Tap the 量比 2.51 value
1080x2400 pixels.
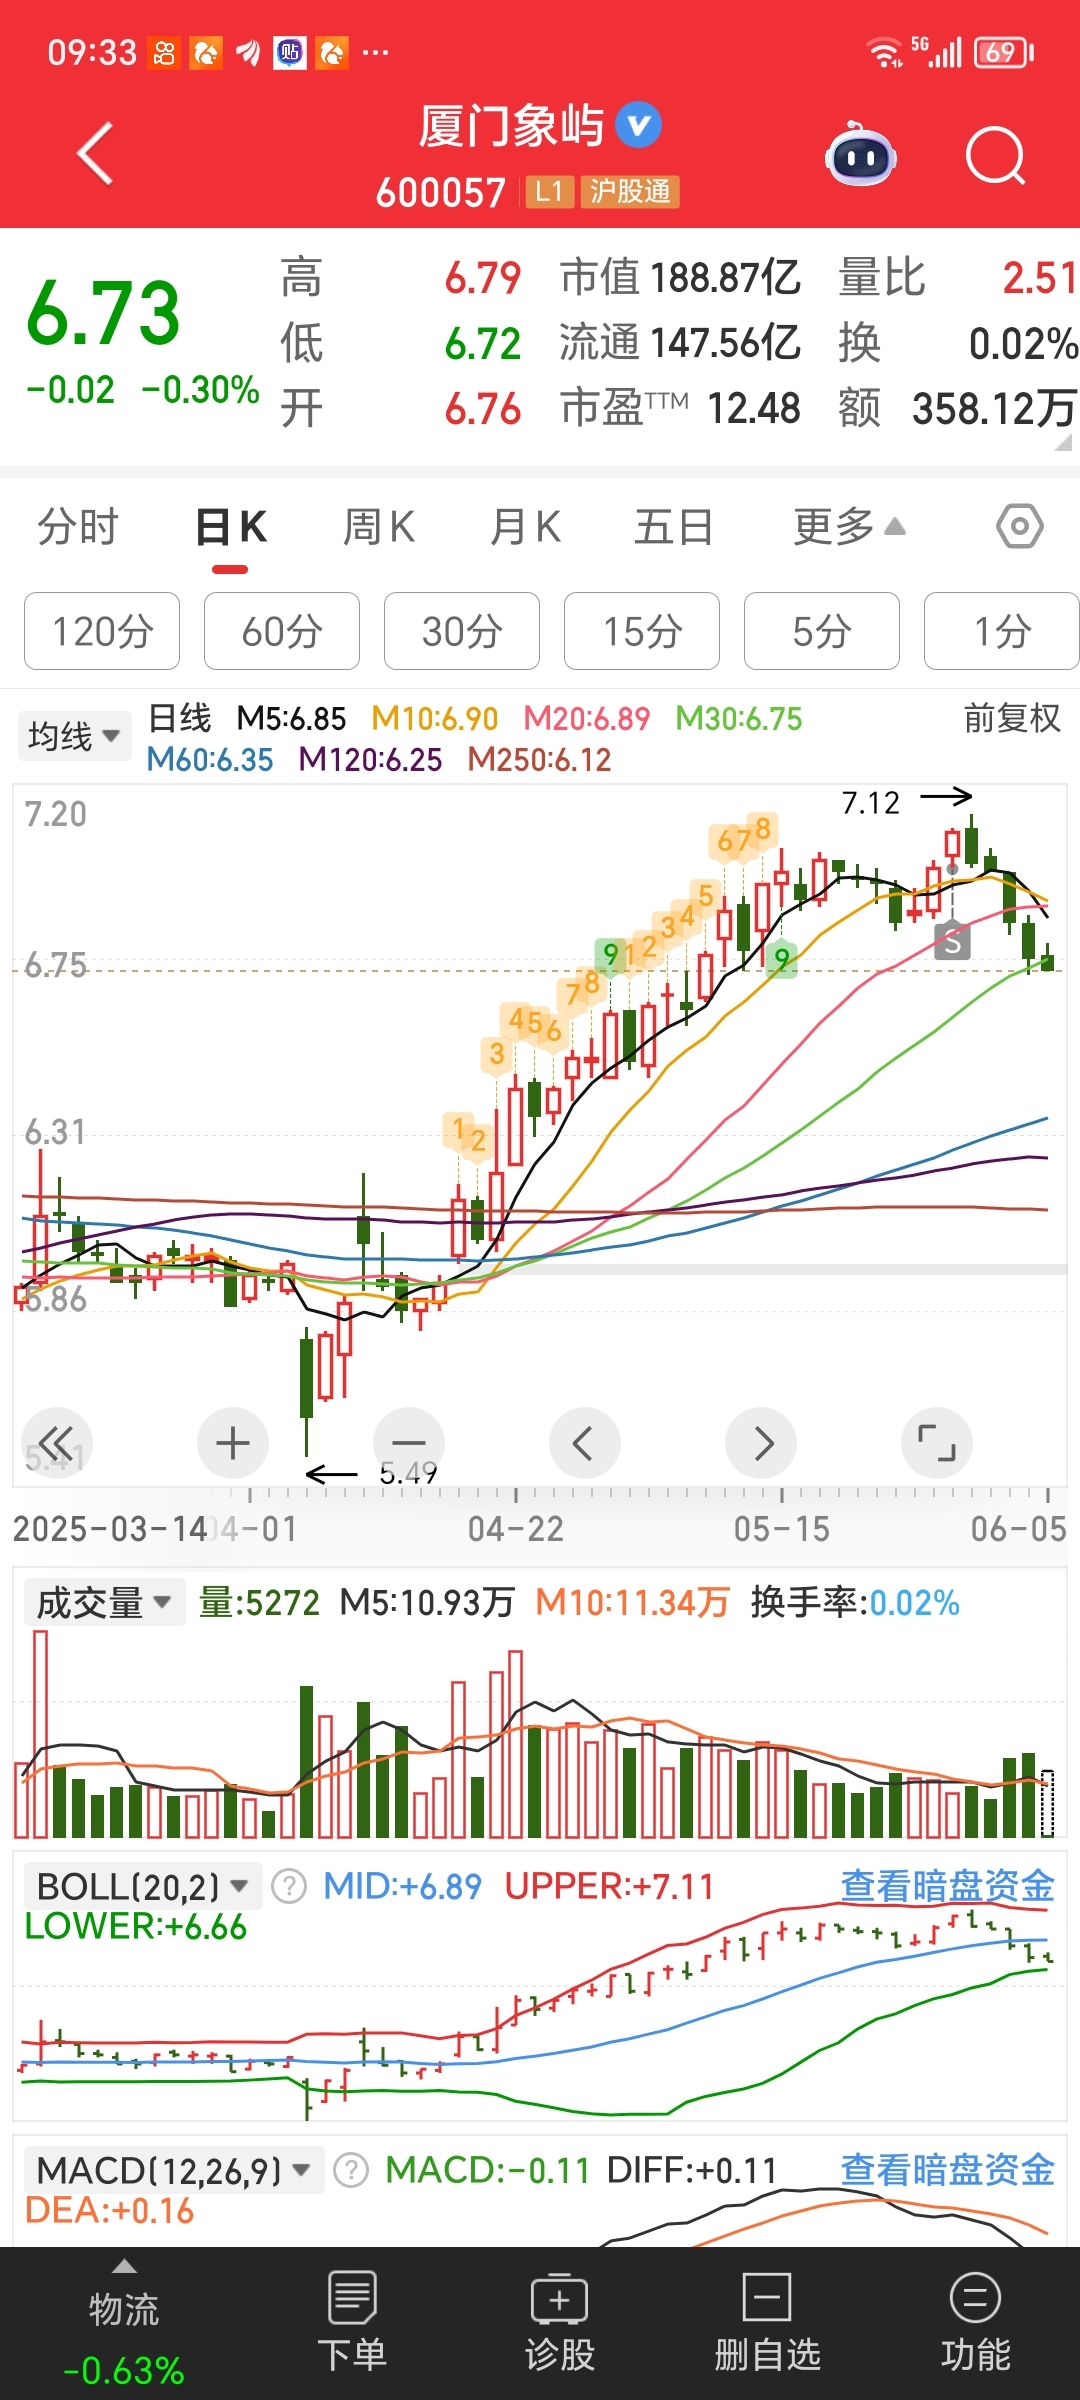point(958,278)
